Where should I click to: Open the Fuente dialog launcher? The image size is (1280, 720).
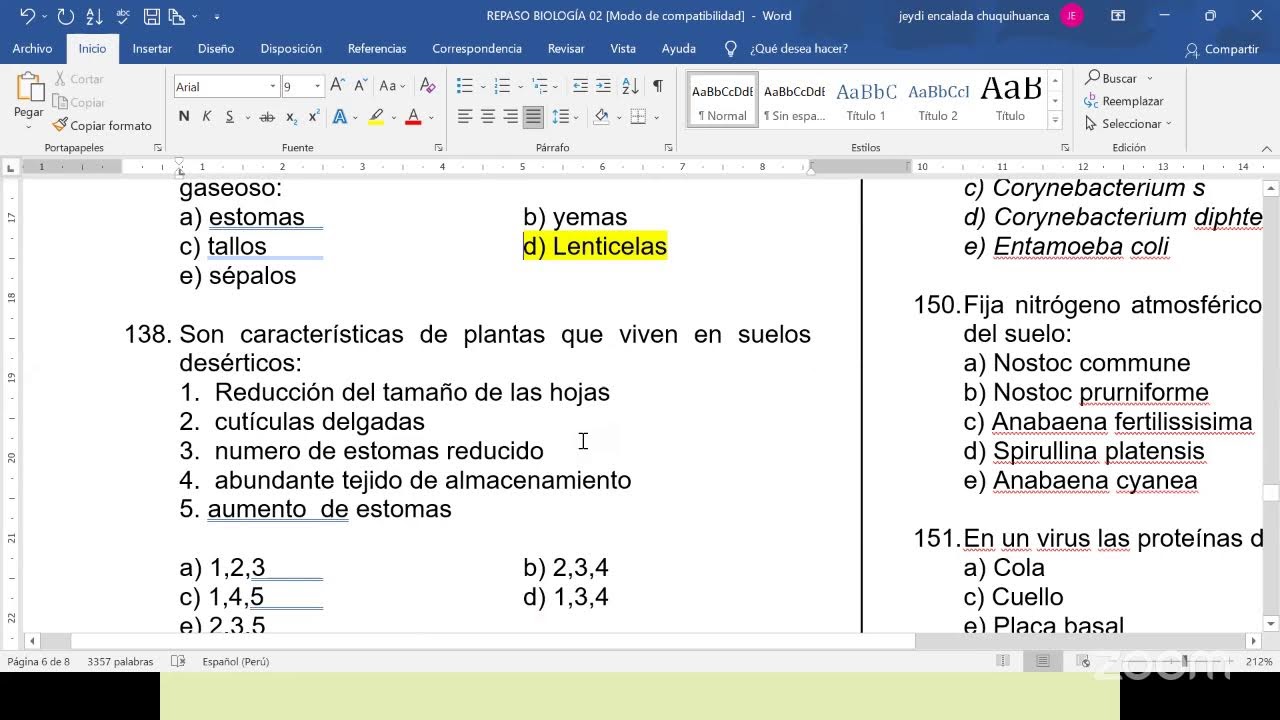(438, 148)
